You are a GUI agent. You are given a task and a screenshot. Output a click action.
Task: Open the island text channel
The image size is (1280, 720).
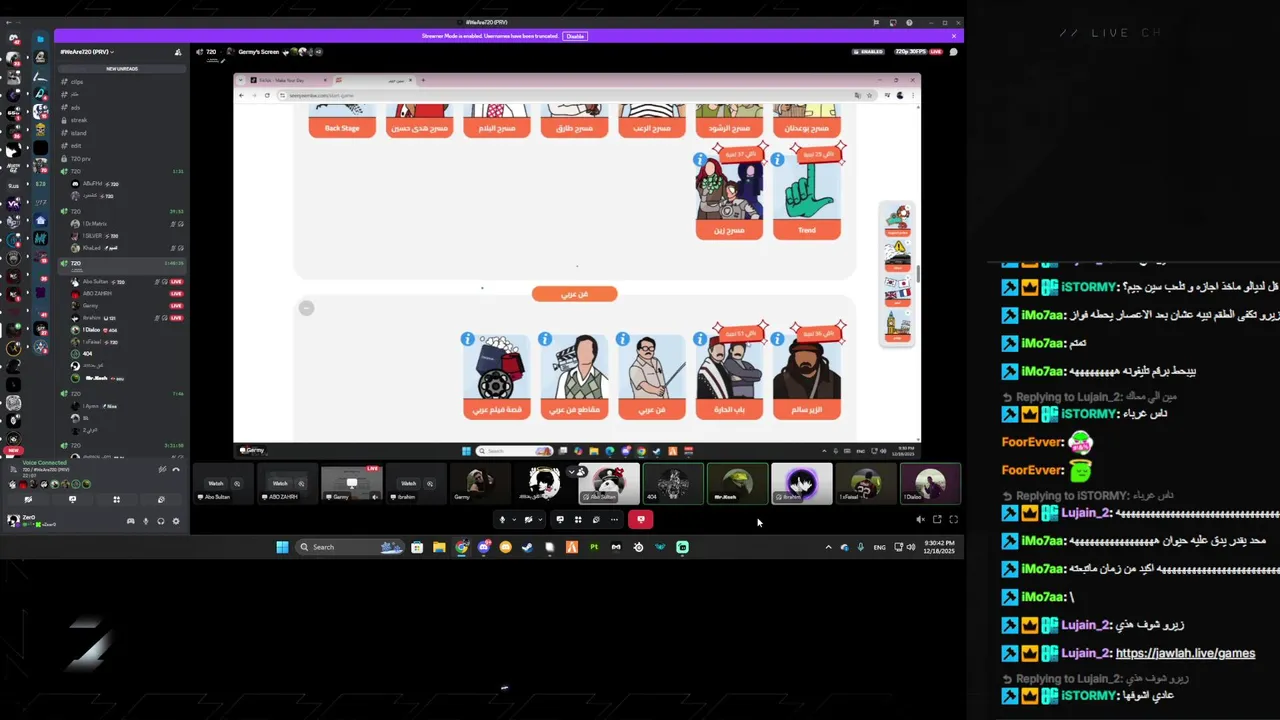coord(78,133)
